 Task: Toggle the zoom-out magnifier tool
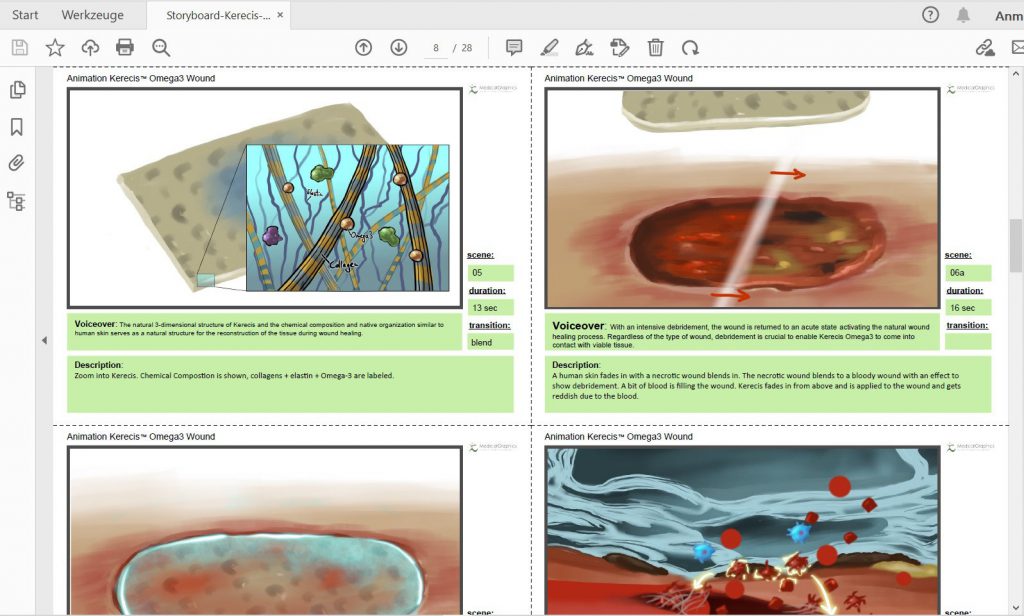(x=160, y=47)
